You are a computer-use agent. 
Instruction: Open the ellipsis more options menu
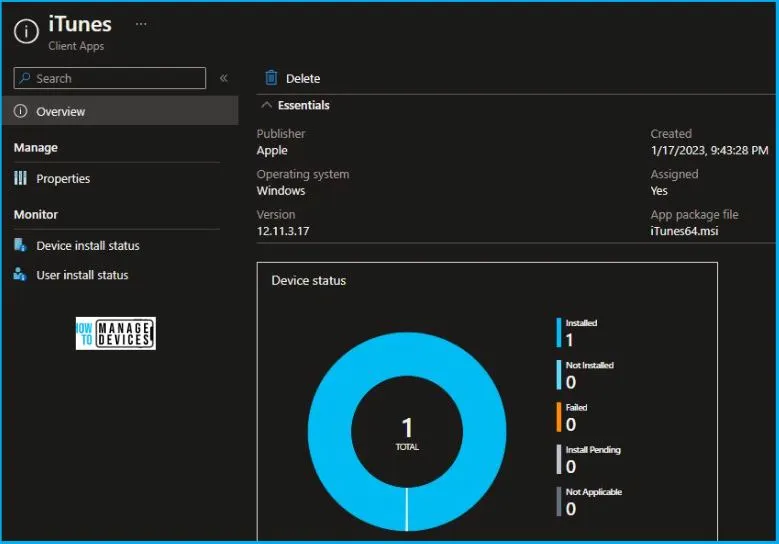click(x=141, y=24)
